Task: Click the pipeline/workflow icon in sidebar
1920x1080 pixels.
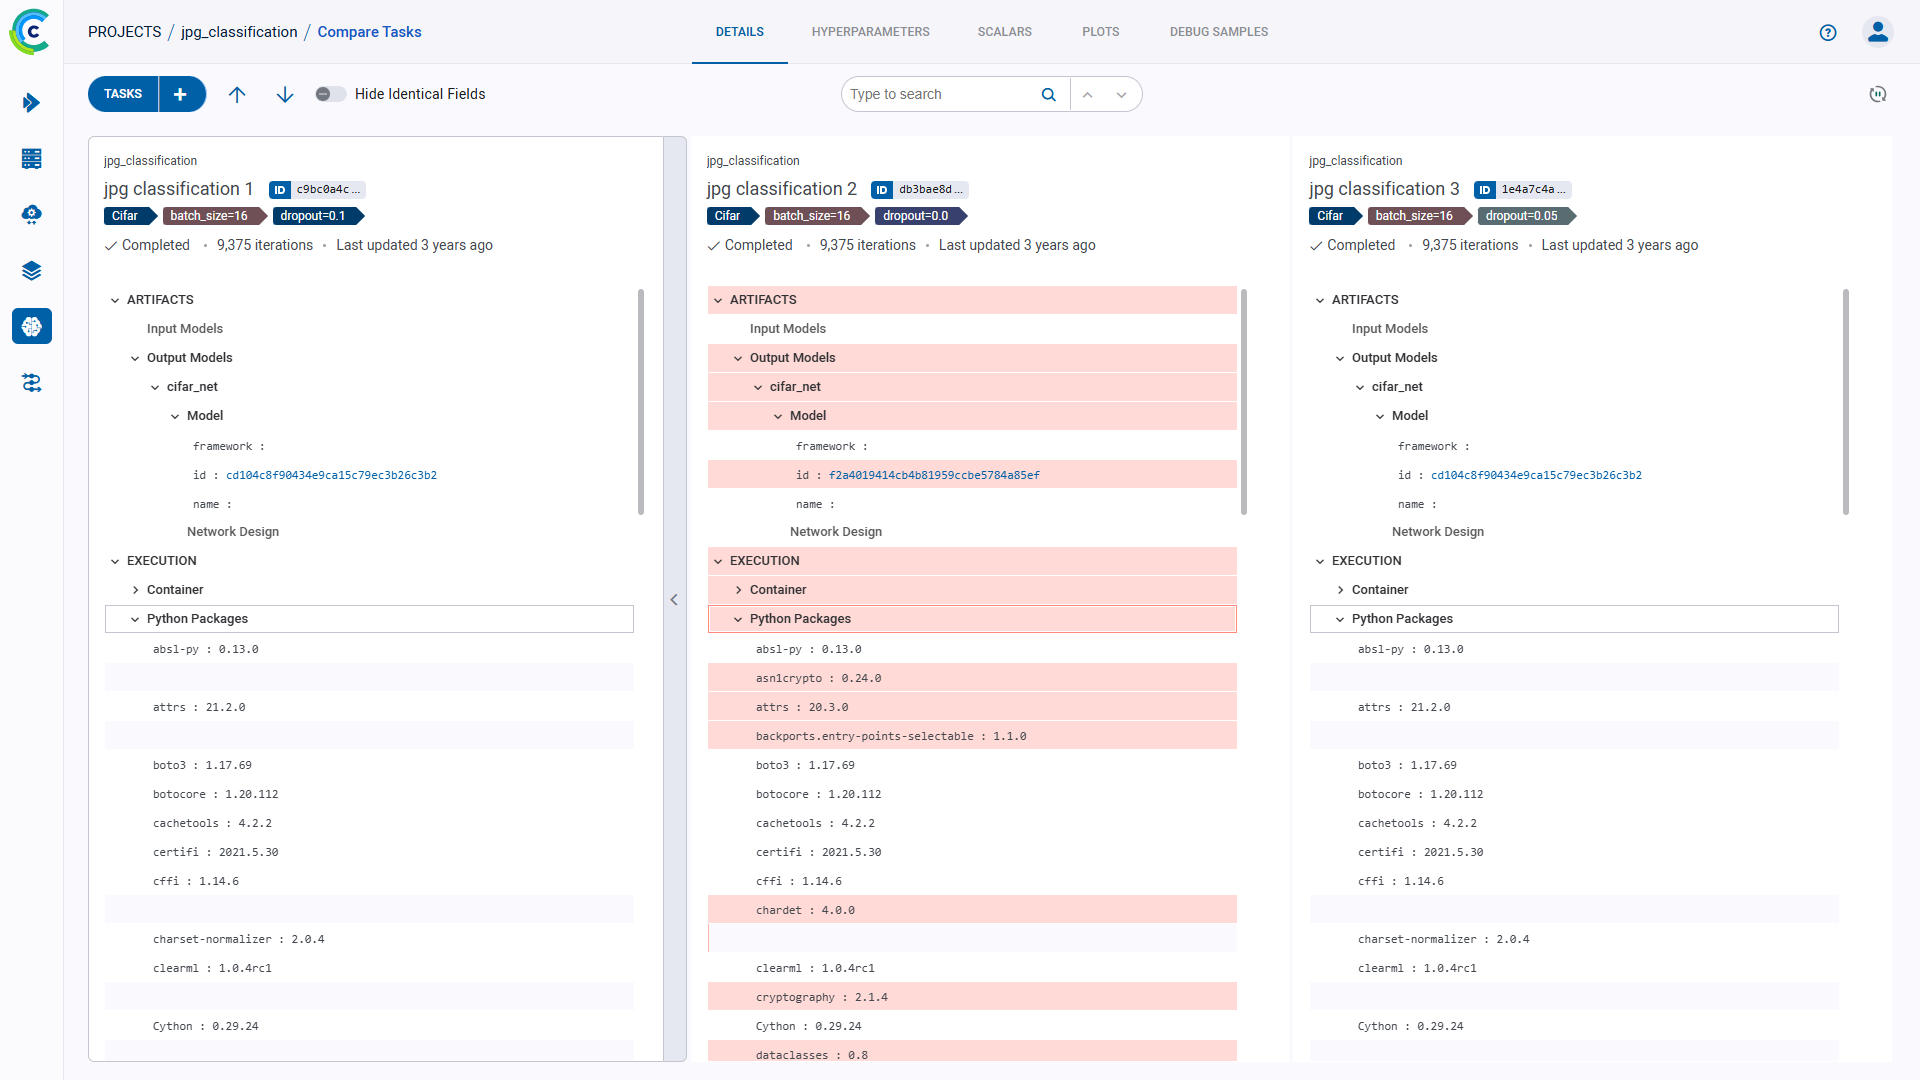Action: (x=32, y=382)
